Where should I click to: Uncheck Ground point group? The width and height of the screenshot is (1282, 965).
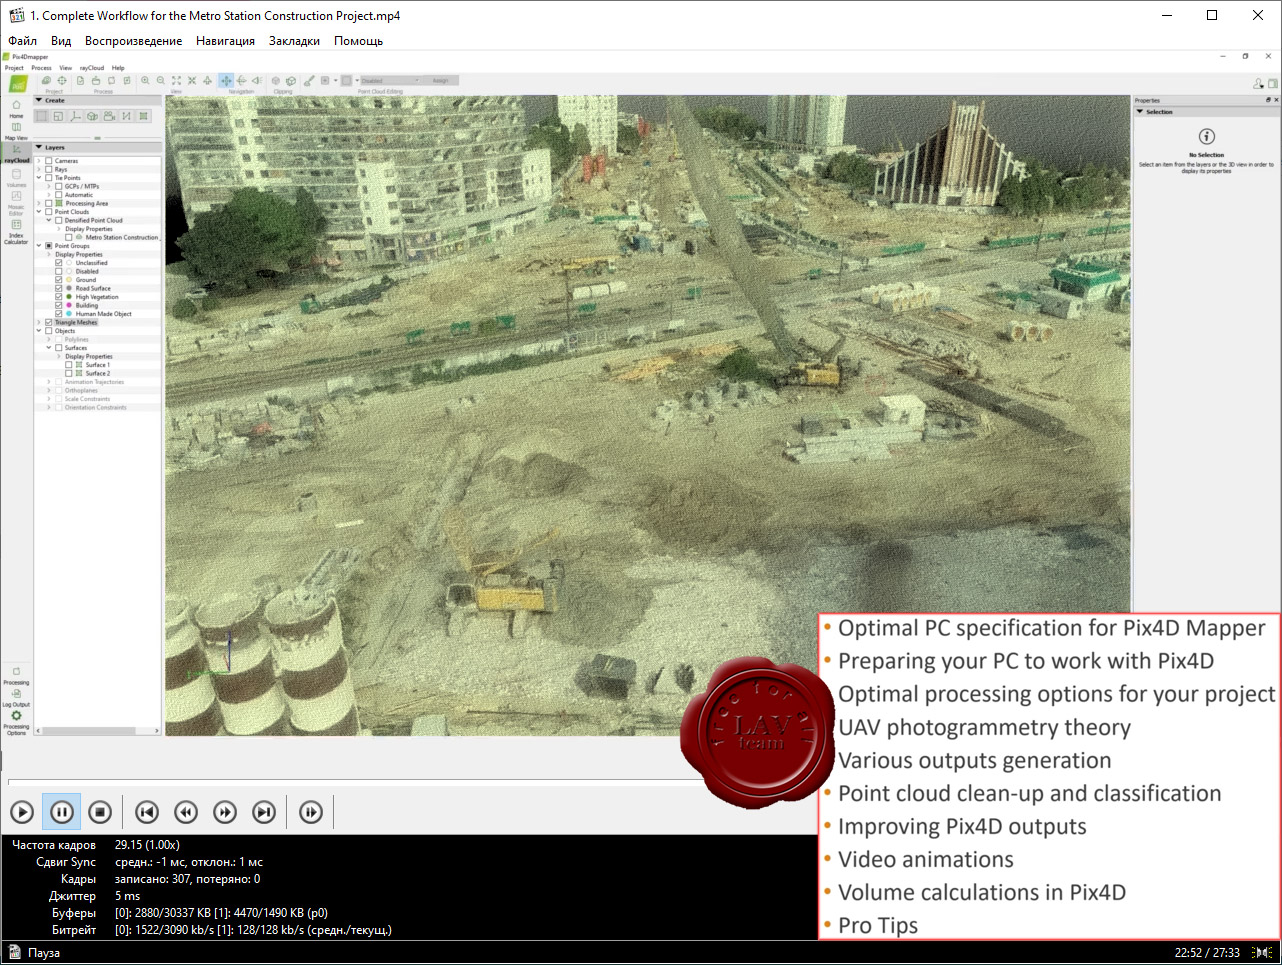tap(59, 280)
